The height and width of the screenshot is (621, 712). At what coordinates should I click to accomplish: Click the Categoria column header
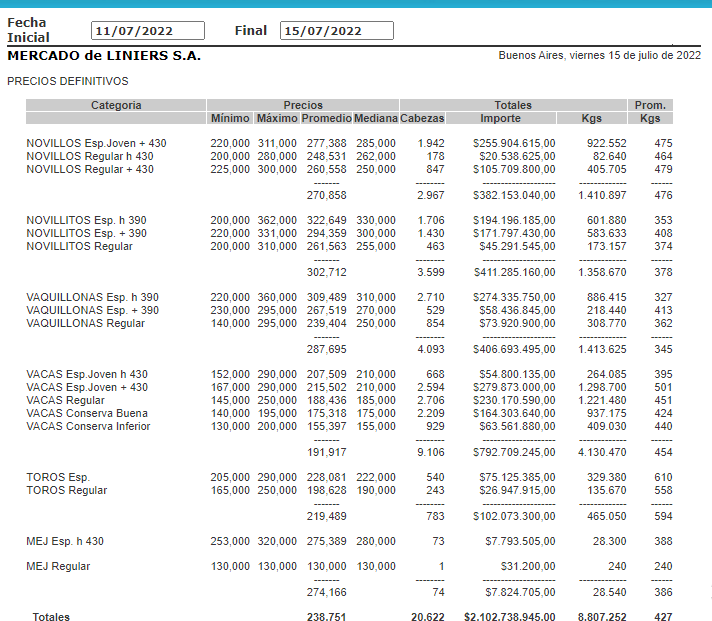[x=116, y=105]
